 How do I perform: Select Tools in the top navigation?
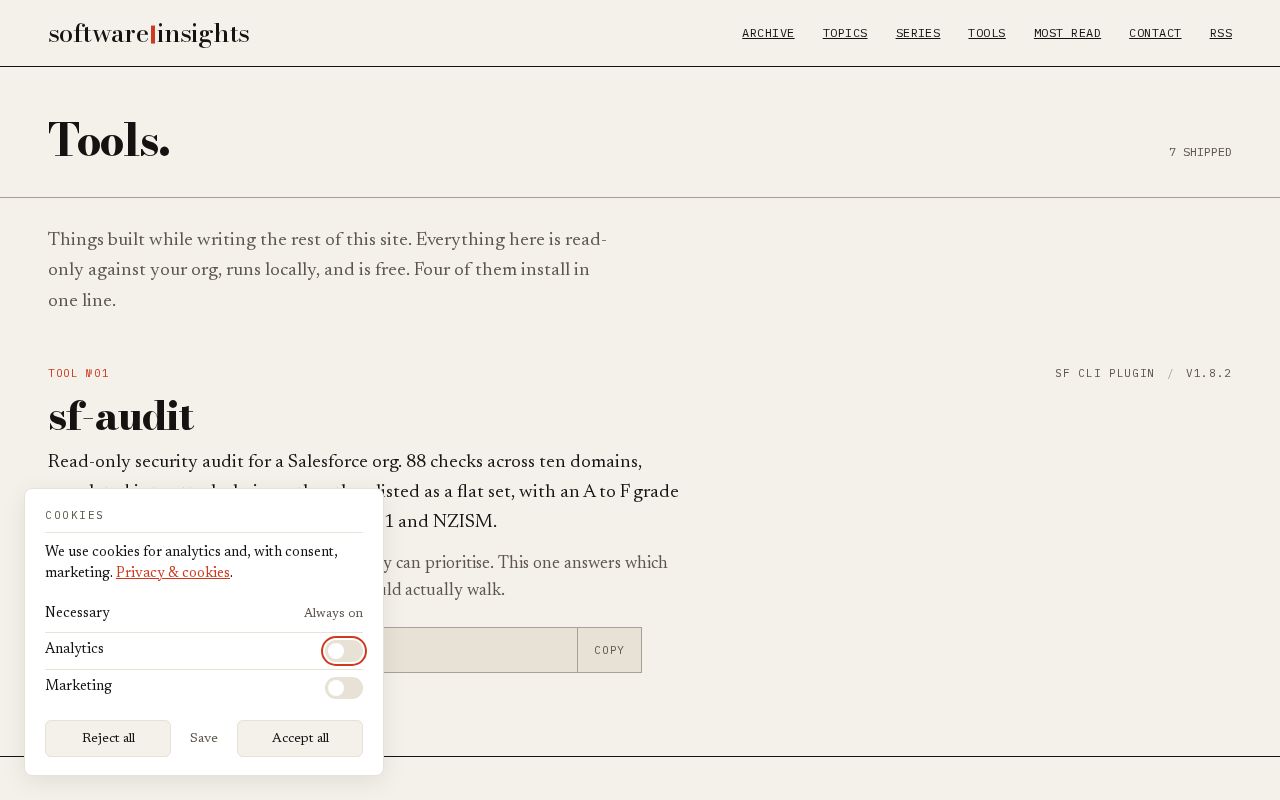point(987,33)
